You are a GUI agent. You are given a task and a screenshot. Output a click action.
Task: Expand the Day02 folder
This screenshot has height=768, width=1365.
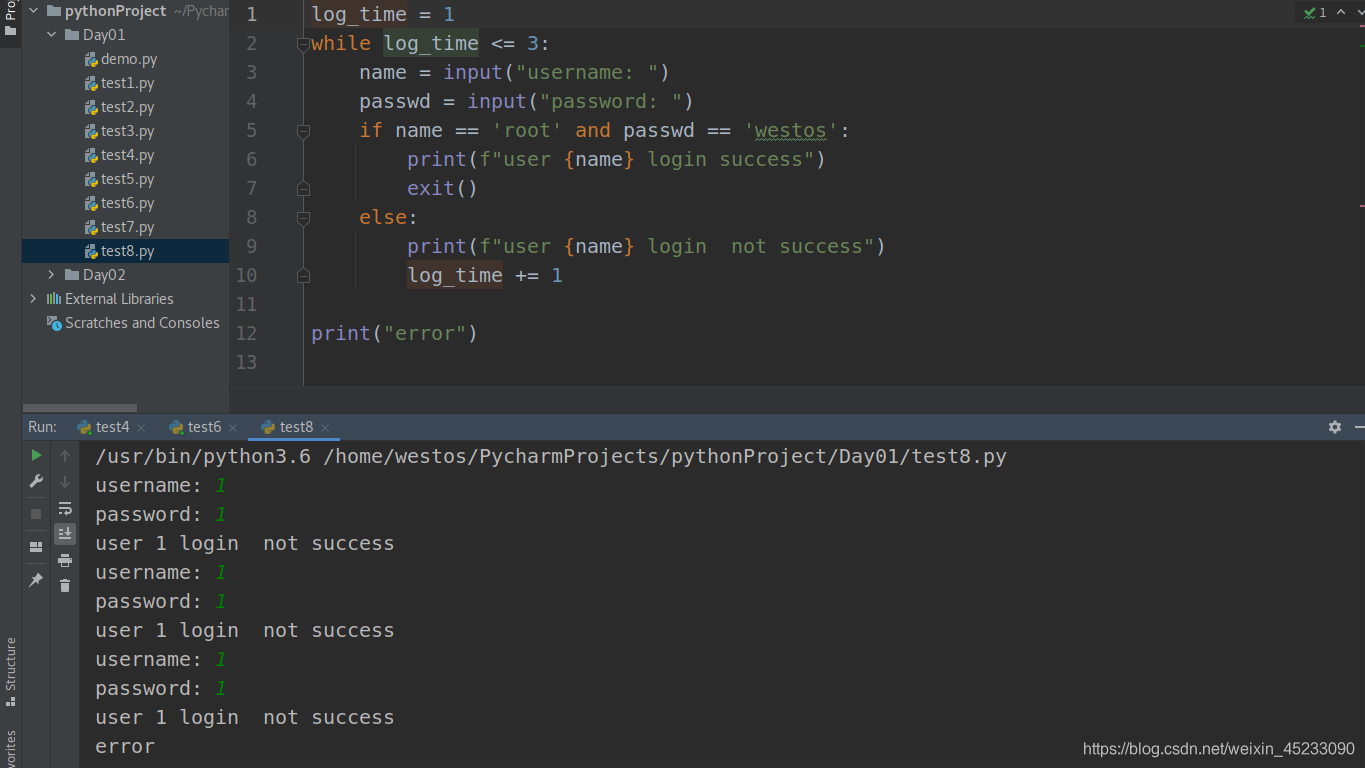(x=52, y=275)
